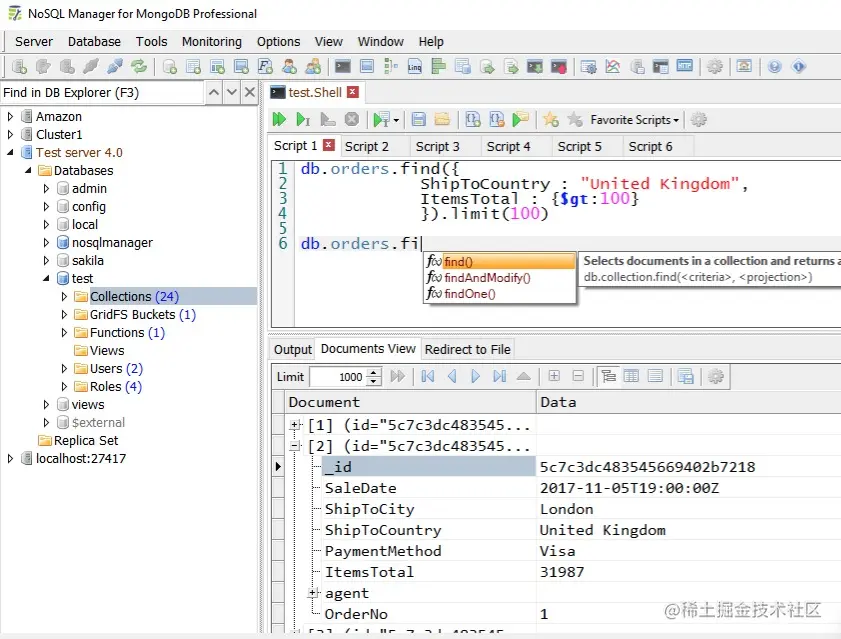
Task: Go to first page of documents
Action: click(427, 376)
